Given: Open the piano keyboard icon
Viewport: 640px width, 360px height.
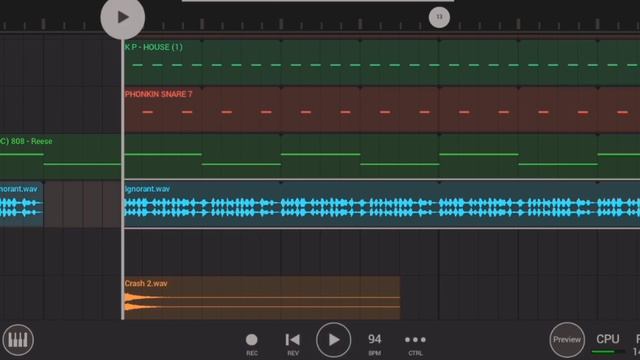Looking at the screenshot, I should (18, 340).
